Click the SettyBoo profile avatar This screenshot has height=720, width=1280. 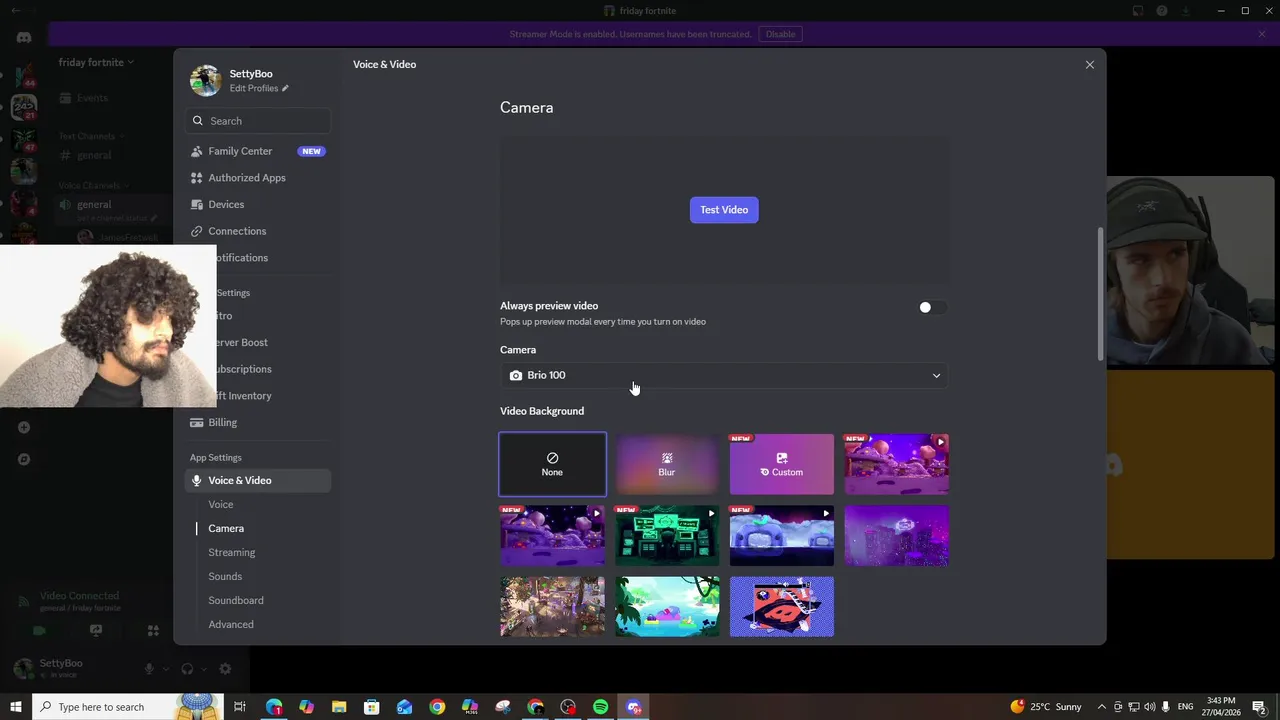click(x=206, y=81)
